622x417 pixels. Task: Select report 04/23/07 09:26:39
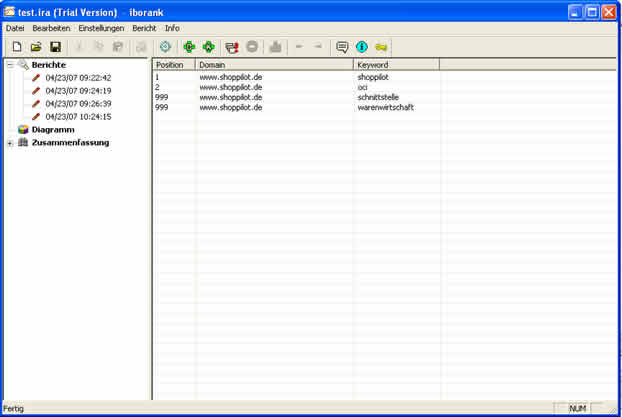click(78, 104)
